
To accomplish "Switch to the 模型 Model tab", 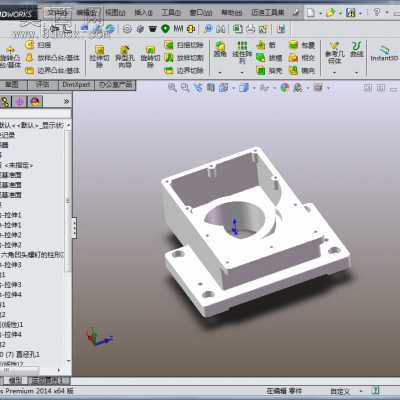I will coord(15,380).
